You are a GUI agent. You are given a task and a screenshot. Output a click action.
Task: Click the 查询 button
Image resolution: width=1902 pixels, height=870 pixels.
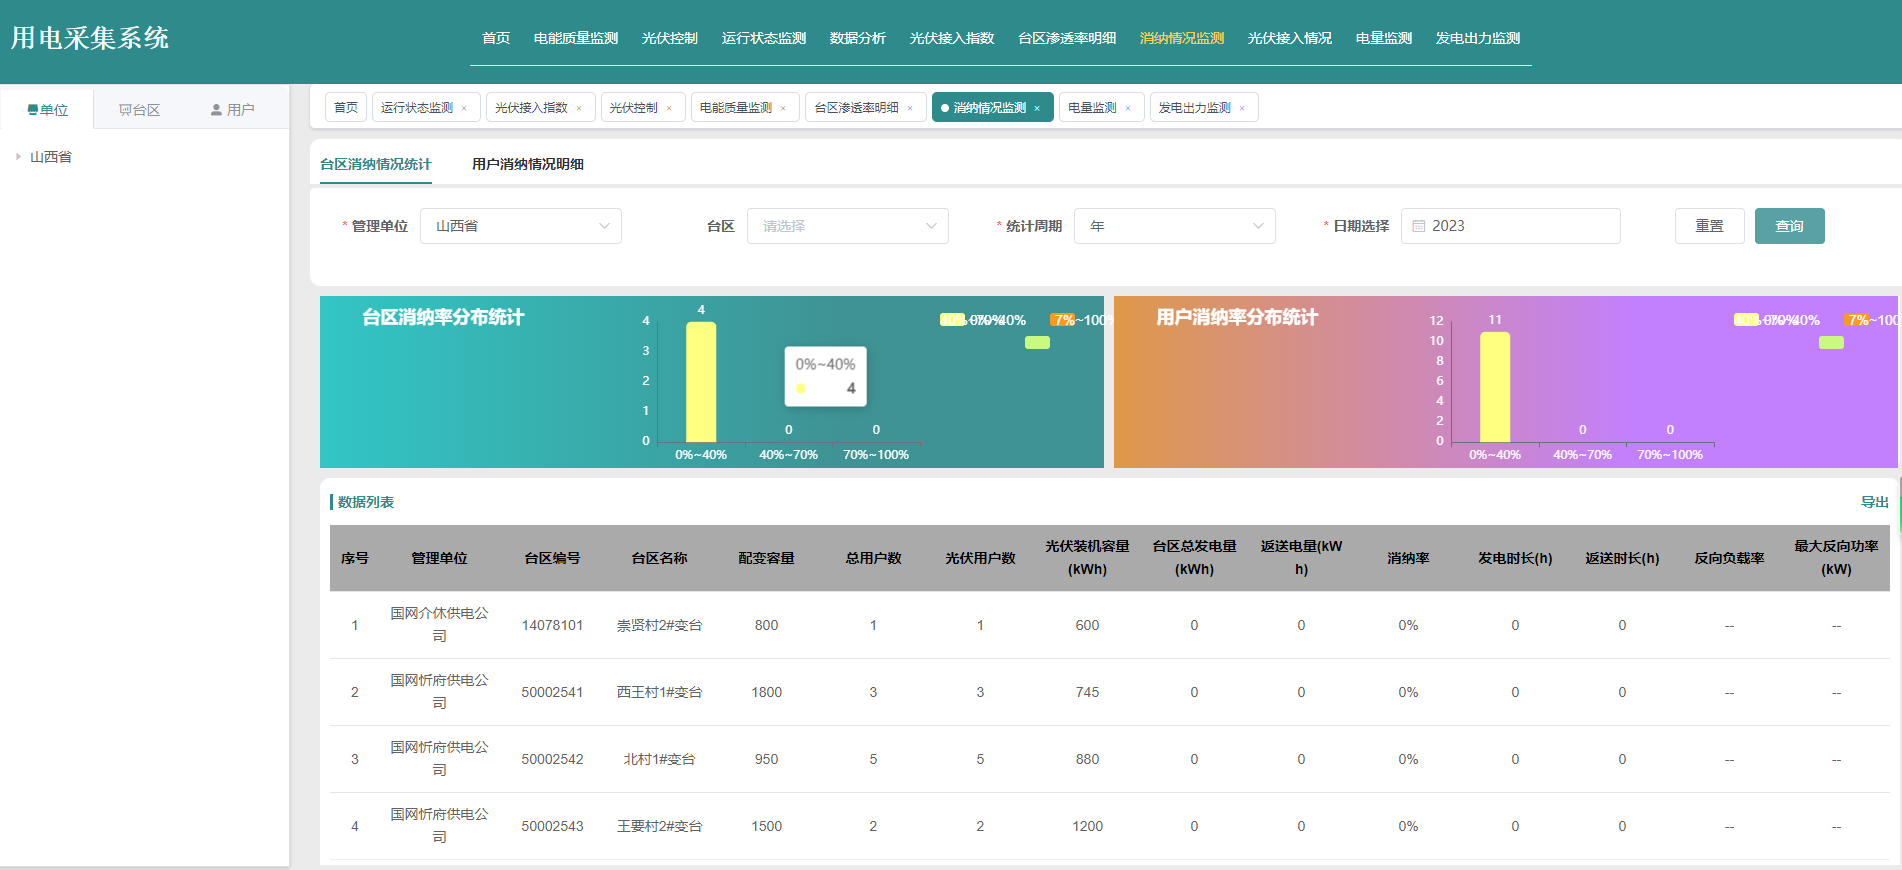(1790, 226)
